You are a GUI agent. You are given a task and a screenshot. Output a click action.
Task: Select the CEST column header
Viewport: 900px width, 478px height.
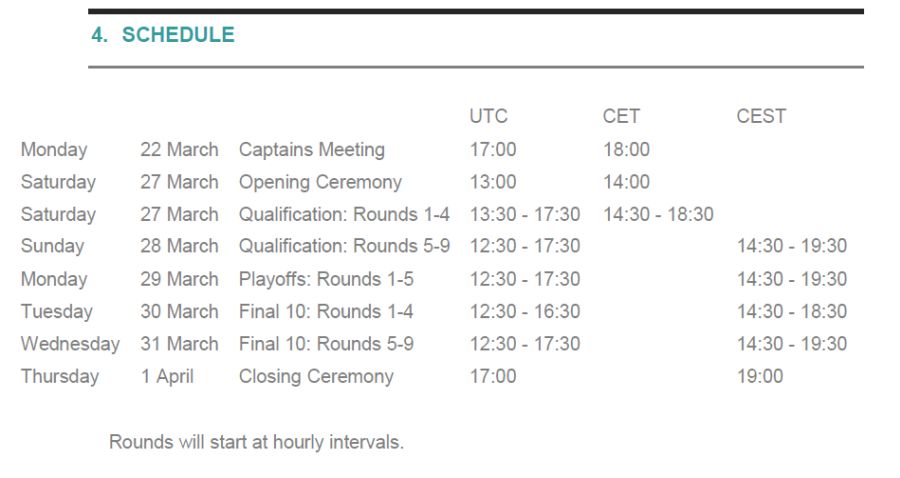(x=761, y=116)
